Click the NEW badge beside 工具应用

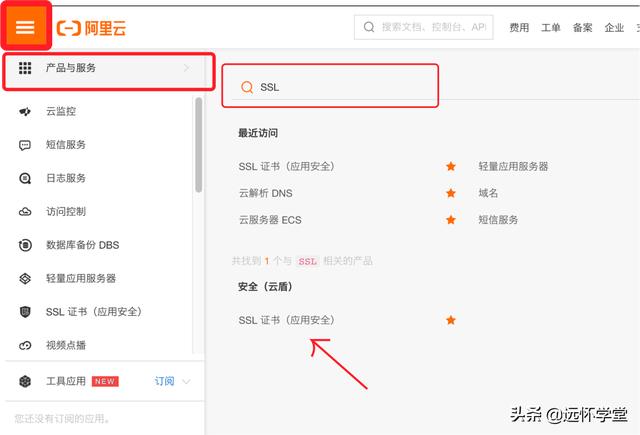105,382
